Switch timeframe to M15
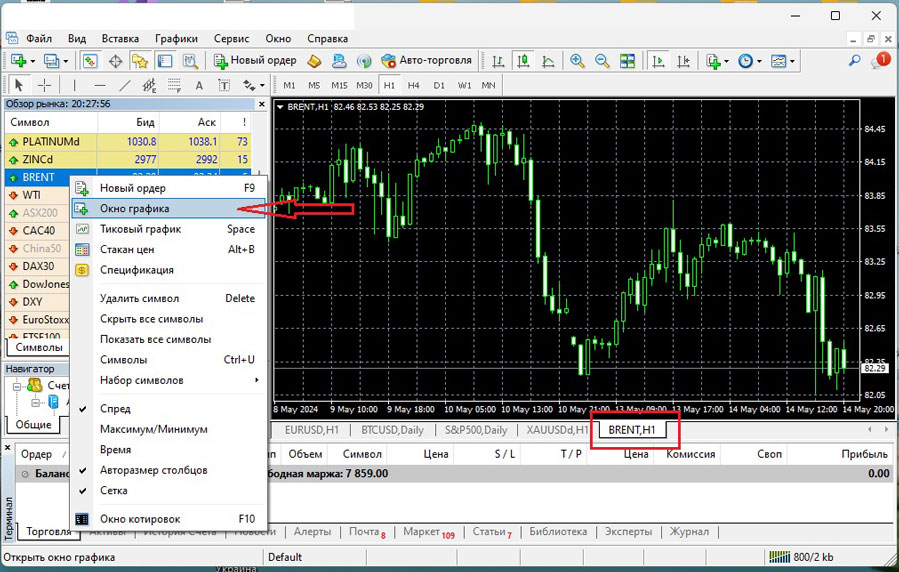Viewport: 899px width, 572px height. tap(339, 85)
